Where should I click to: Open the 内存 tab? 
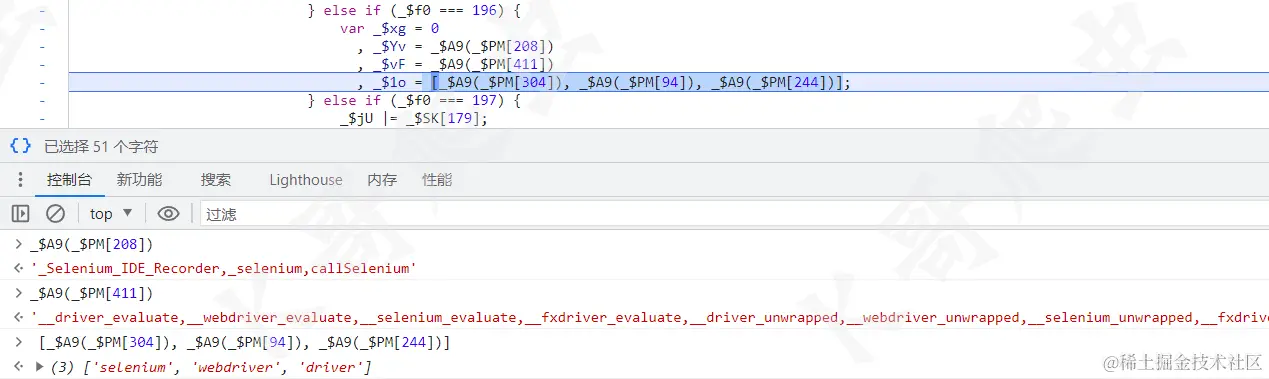pos(382,180)
